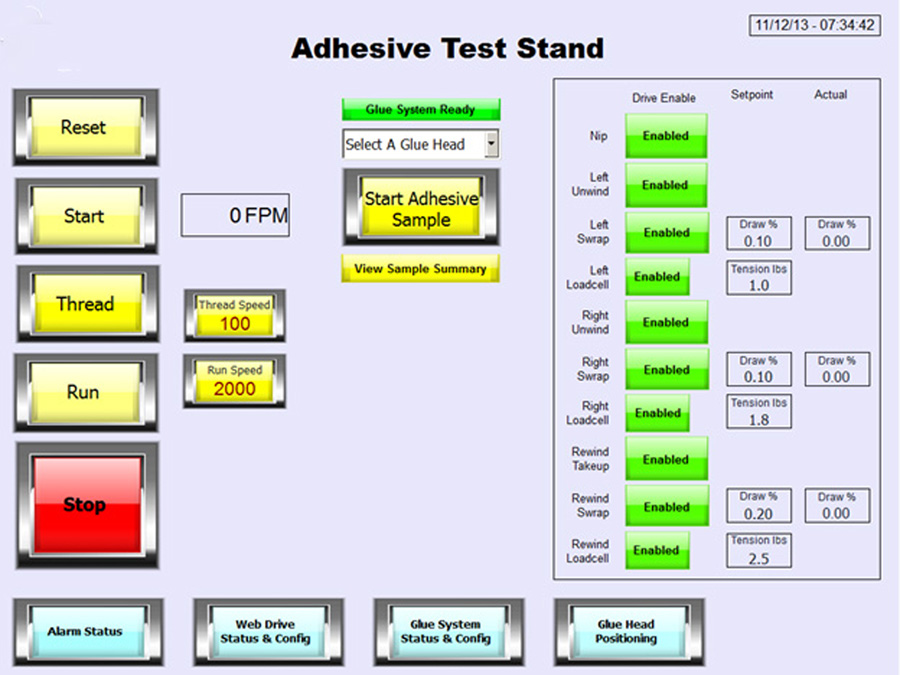Toggle Right Loadcell Enabled button
Image resolution: width=900 pixels, height=675 pixels.
(658, 413)
